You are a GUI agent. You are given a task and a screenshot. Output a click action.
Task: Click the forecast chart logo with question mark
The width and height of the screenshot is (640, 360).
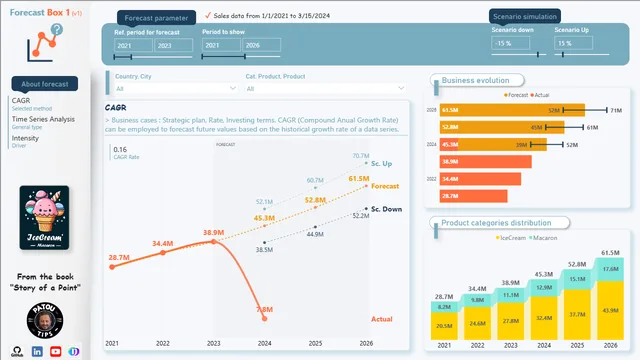tap(45, 43)
